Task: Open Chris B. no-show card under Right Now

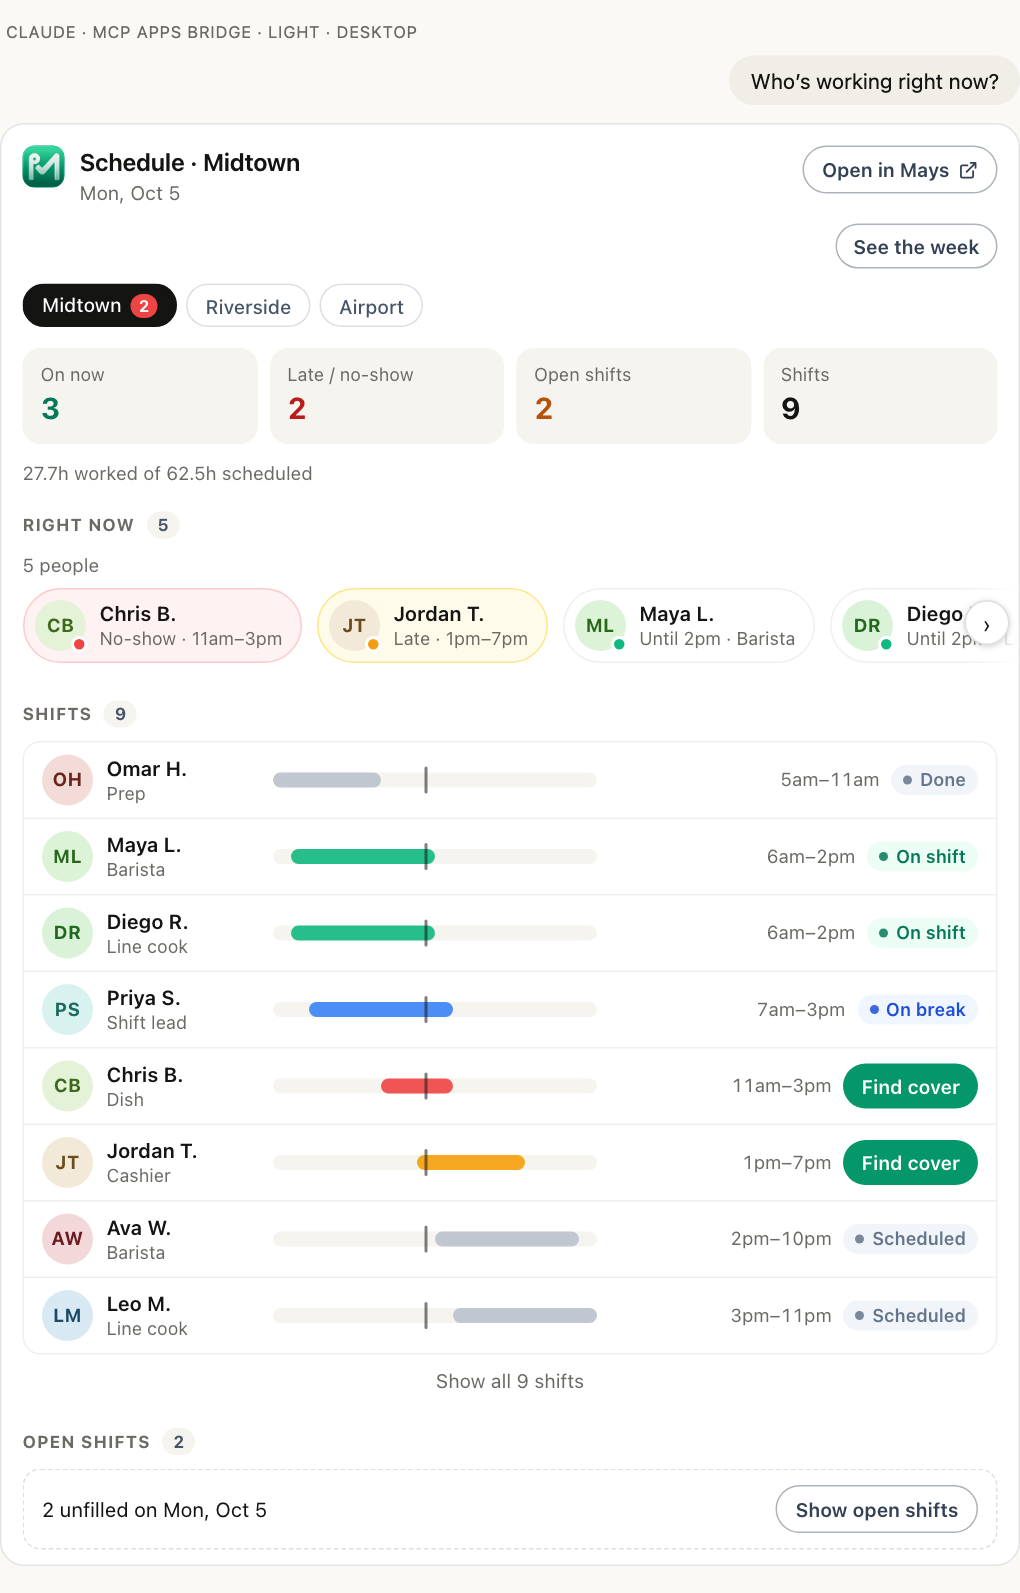Action: click(162, 626)
